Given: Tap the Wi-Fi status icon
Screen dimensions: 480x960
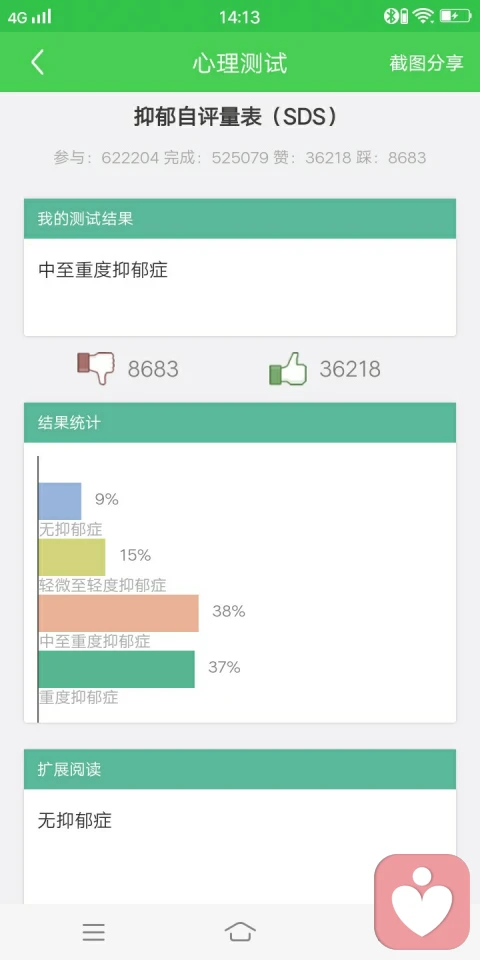Looking at the screenshot, I should point(423,16).
